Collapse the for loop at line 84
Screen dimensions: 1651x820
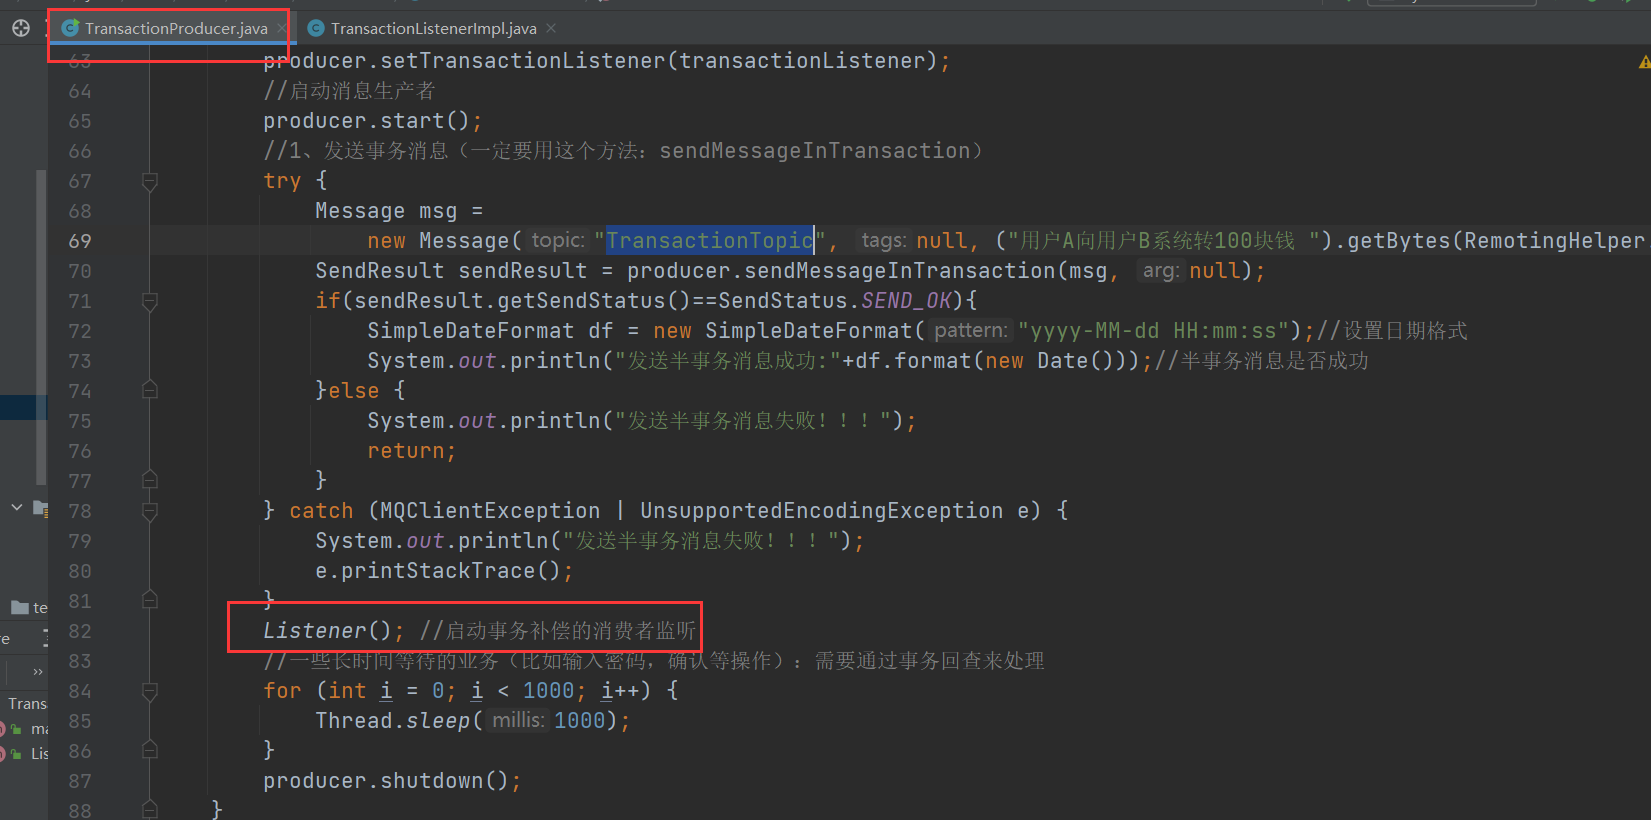[x=150, y=691]
